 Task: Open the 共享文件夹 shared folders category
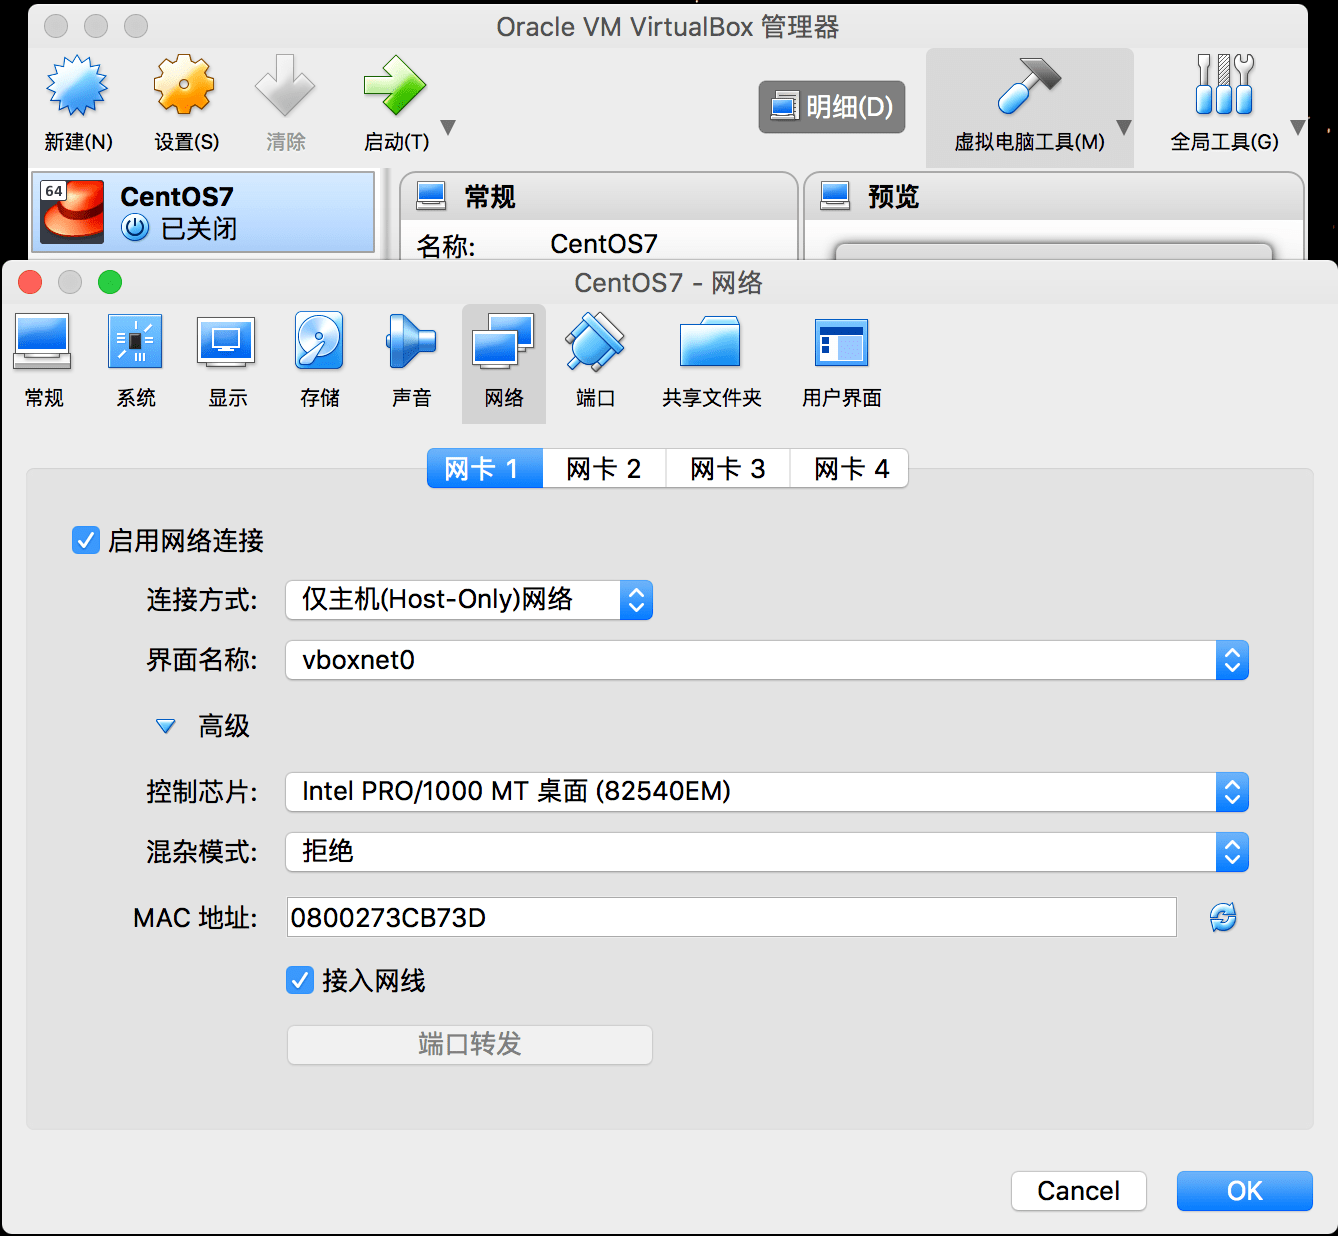click(711, 361)
